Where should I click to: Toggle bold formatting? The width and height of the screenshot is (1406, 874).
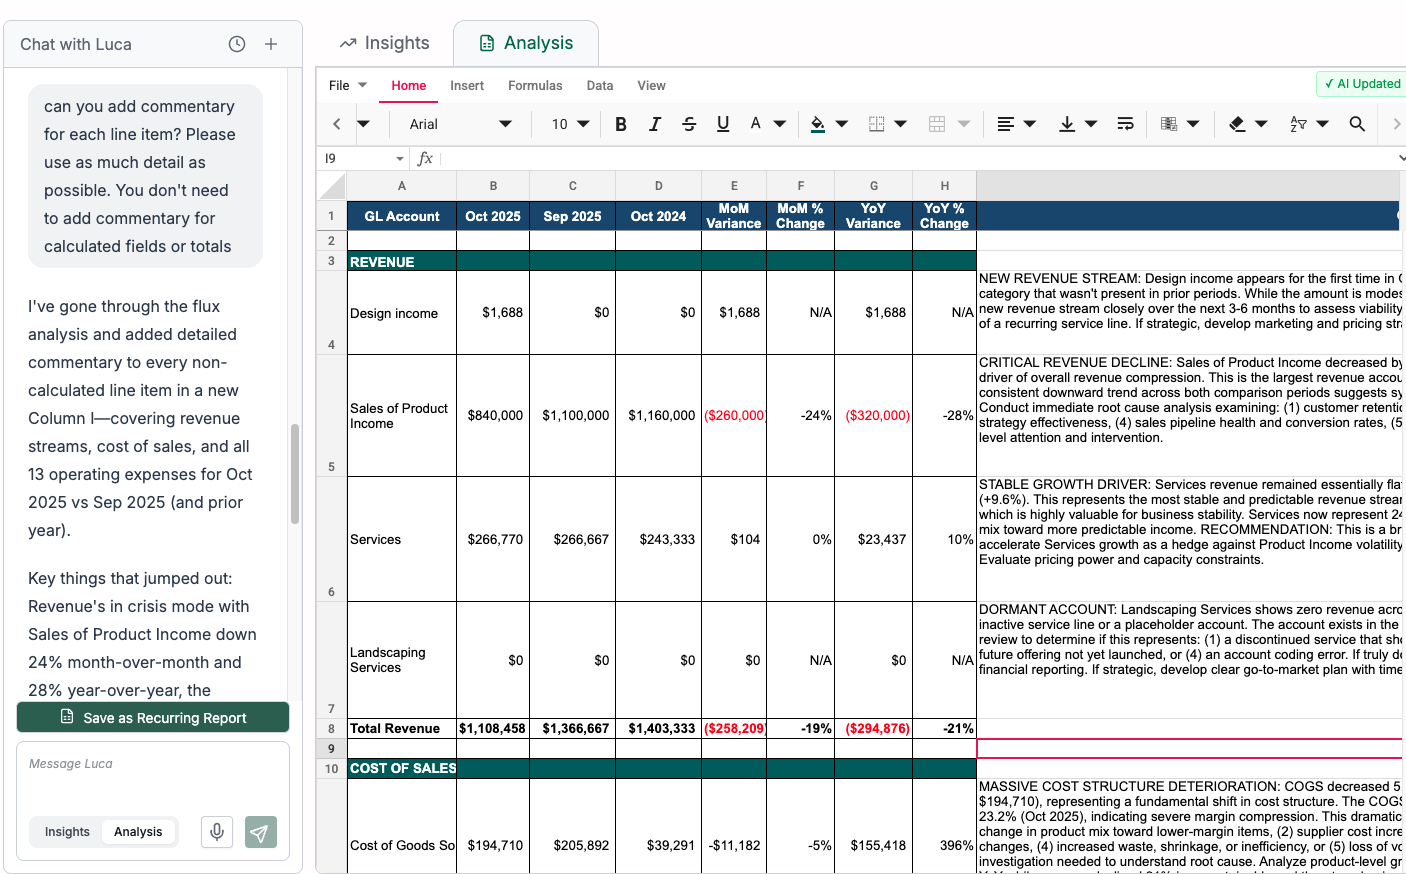pos(621,123)
